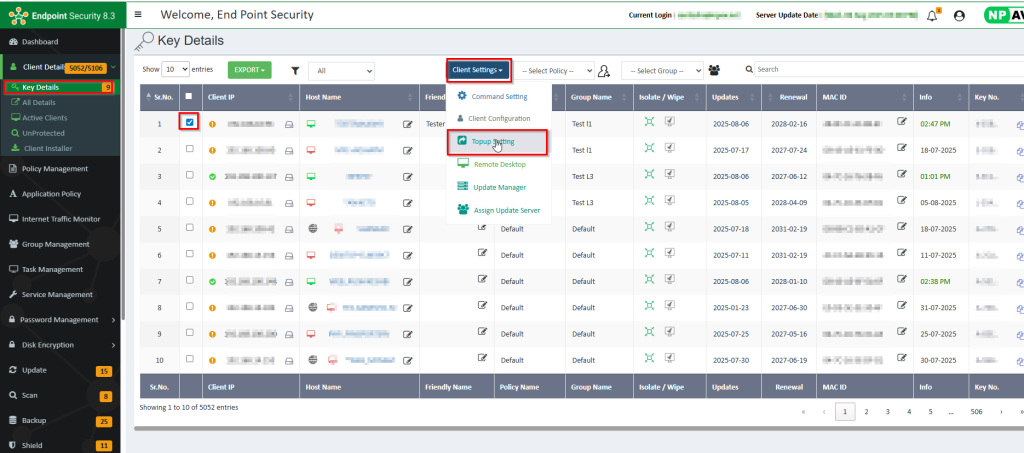The width and height of the screenshot is (1024, 453).
Task: Open the user profile icon in header
Action: click(959, 16)
